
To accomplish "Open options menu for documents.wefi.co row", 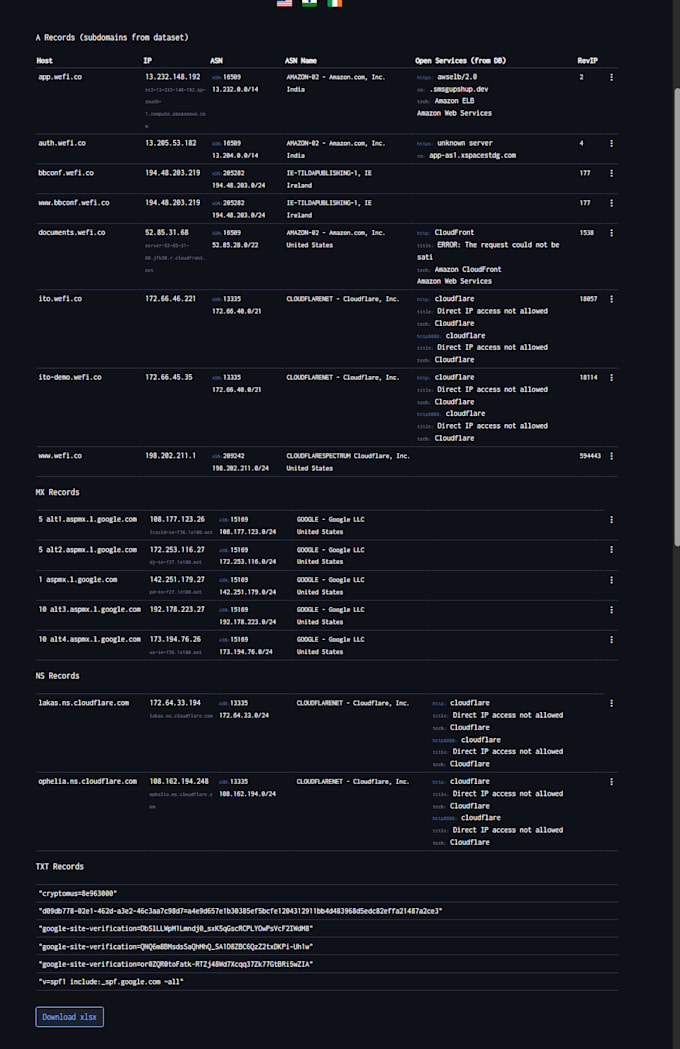I will click(611, 233).
